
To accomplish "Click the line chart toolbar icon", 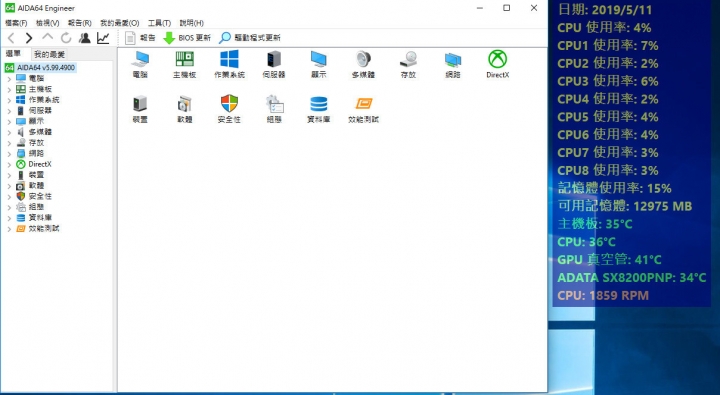I will pos(103,38).
